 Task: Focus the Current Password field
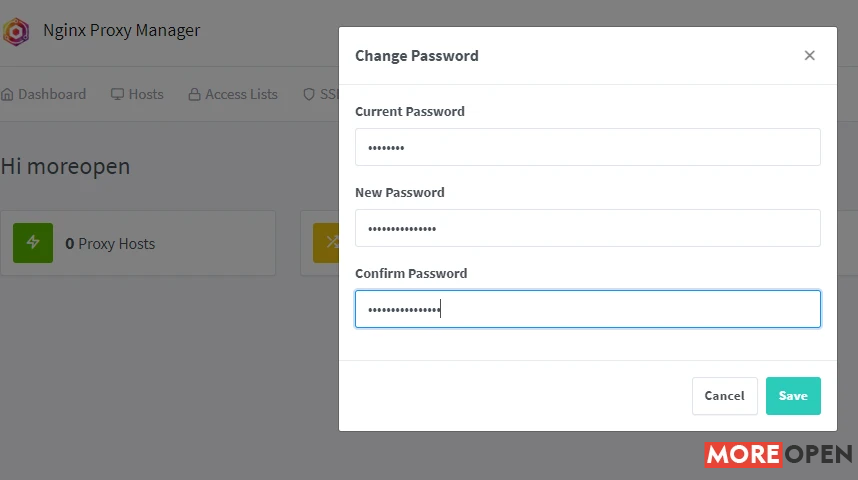(588, 147)
